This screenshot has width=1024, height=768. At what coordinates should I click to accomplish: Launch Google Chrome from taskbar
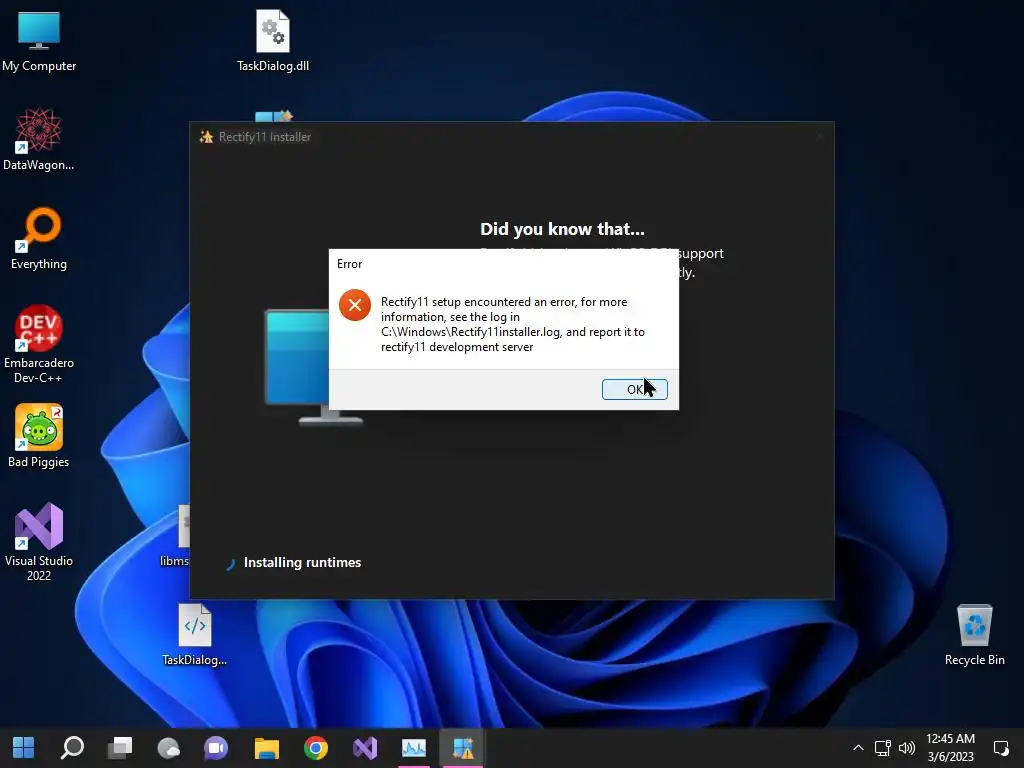(315, 748)
